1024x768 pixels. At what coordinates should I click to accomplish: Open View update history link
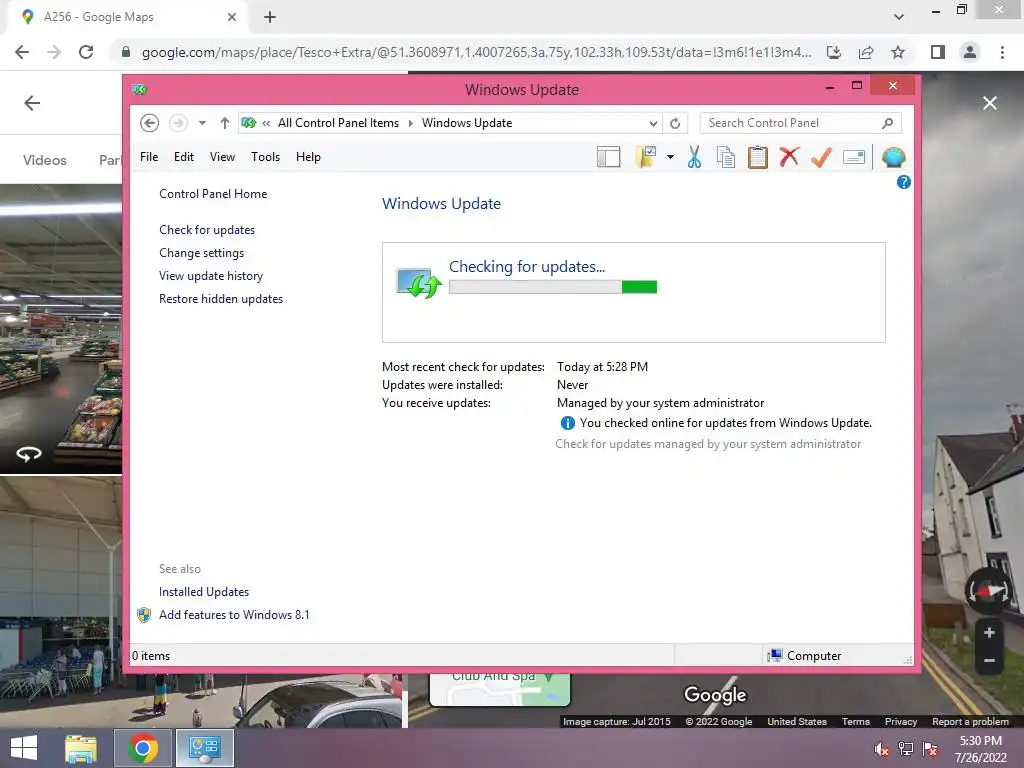pyautogui.click(x=211, y=276)
